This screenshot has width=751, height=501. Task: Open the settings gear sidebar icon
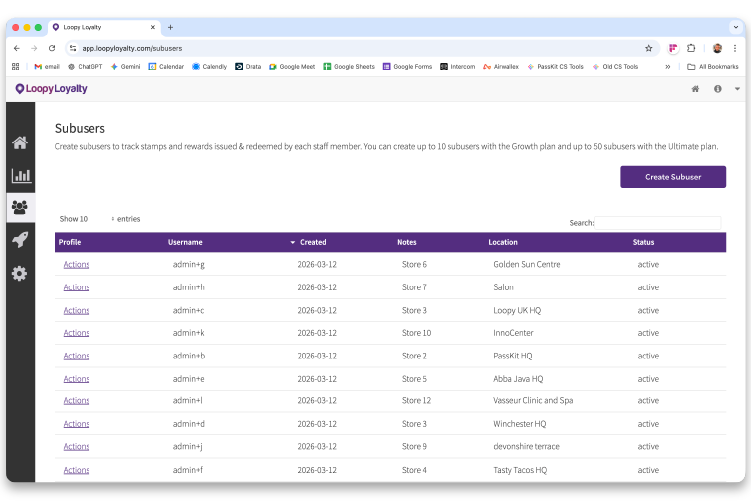coord(20,273)
